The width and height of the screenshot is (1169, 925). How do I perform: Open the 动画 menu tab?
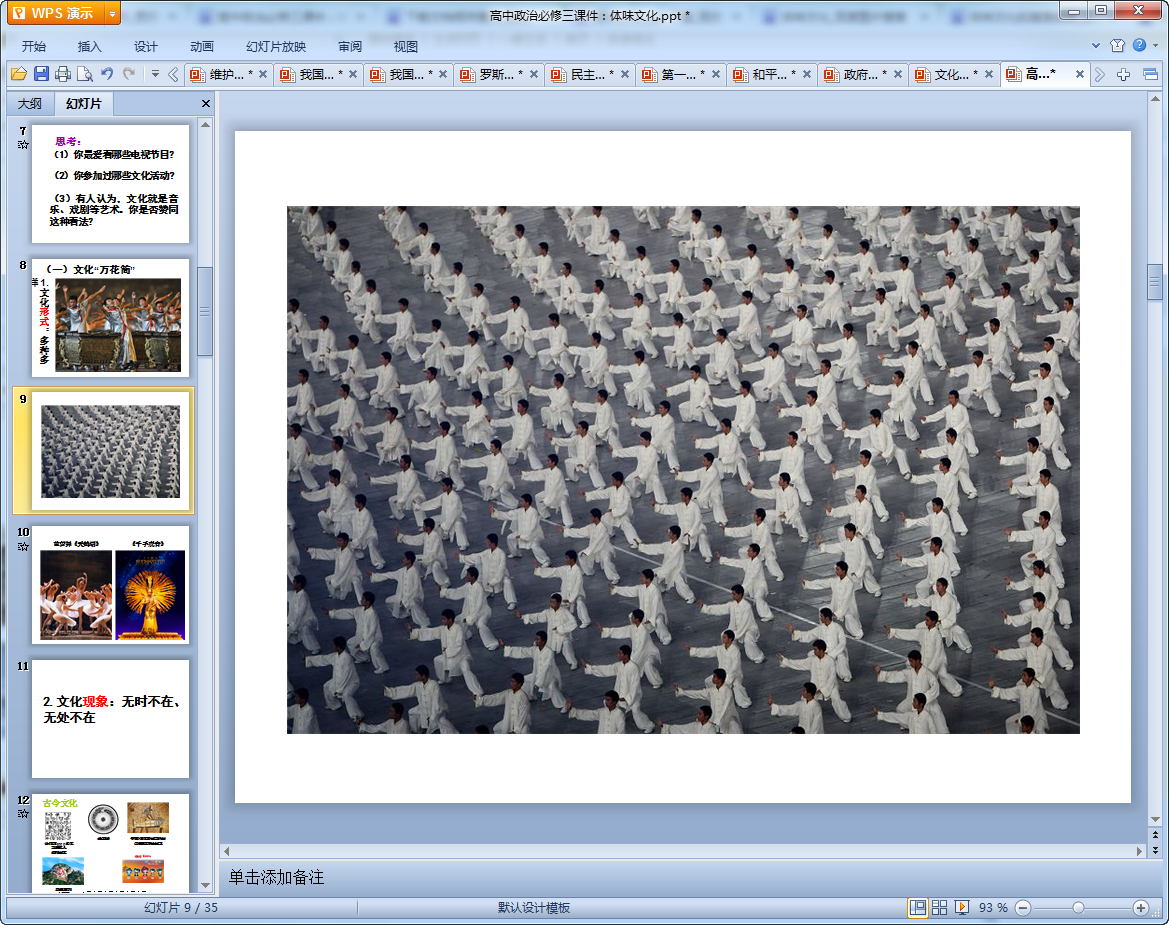coord(201,46)
